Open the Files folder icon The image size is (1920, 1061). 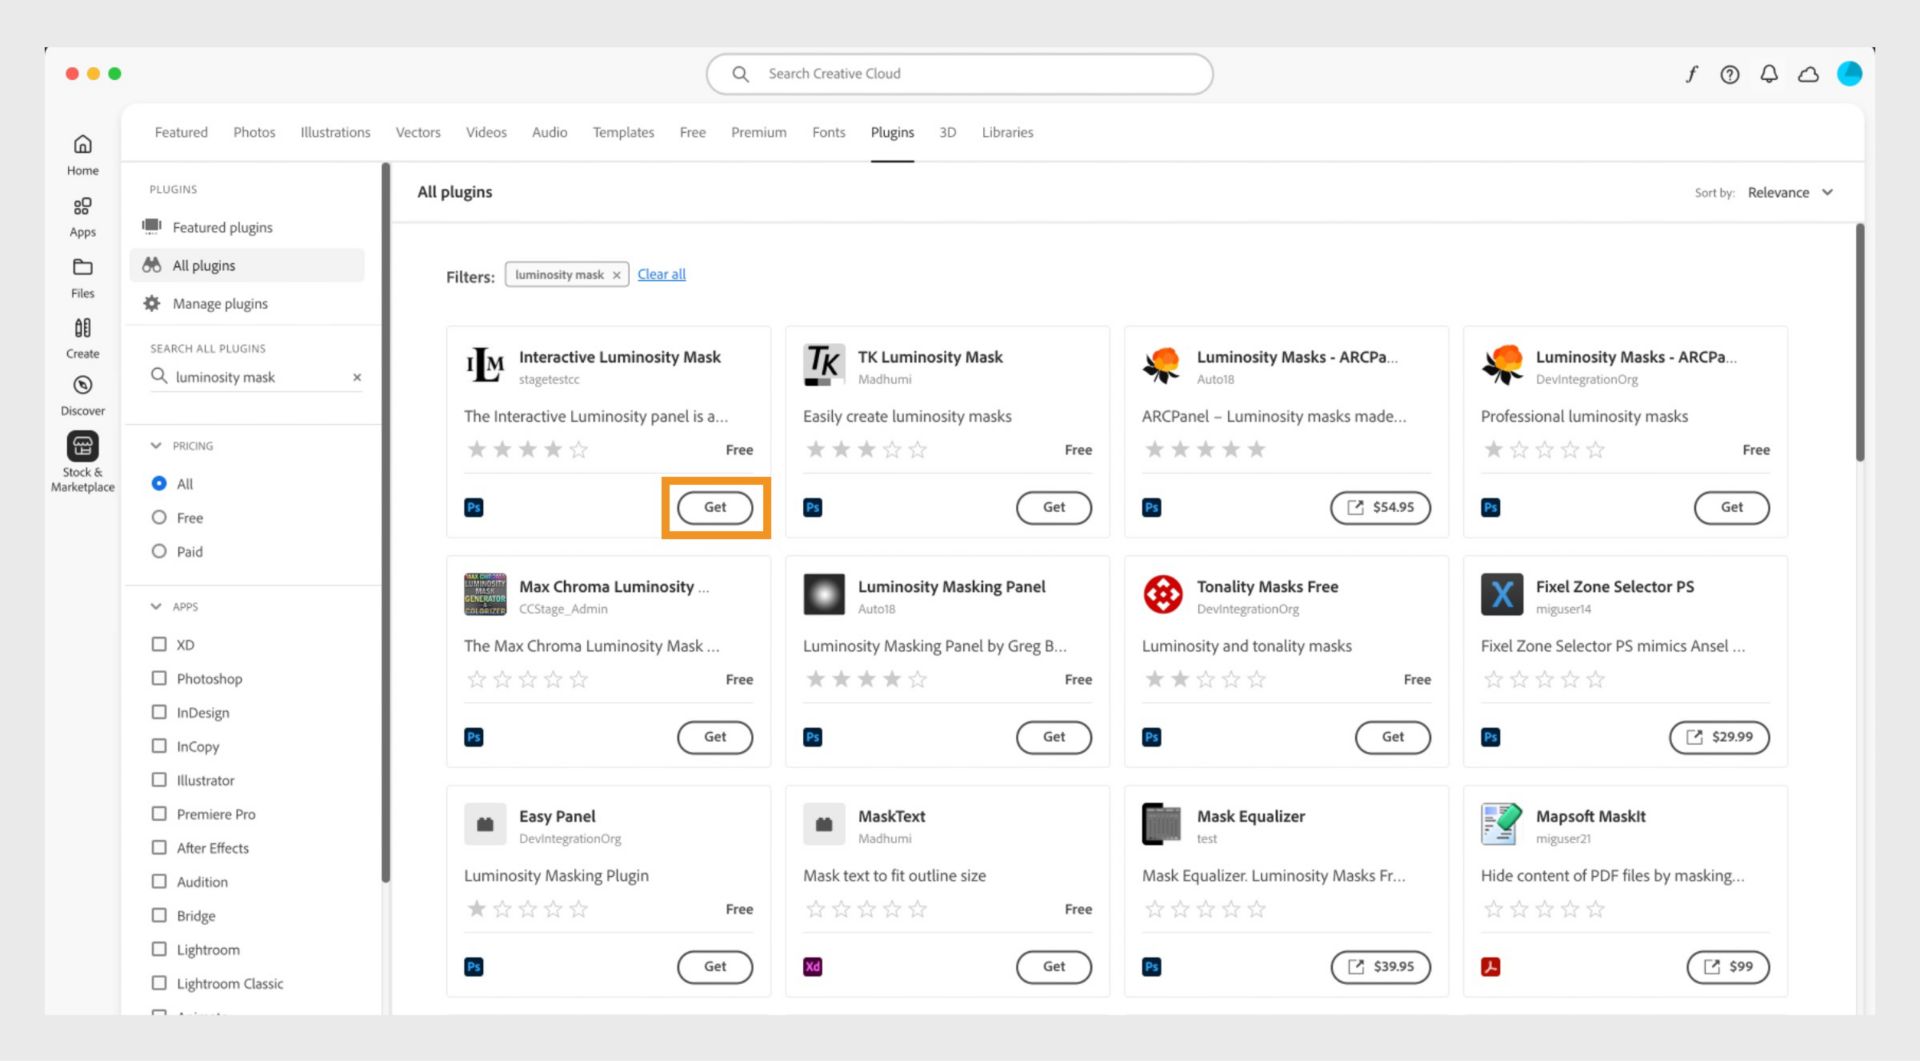(x=82, y=267)
